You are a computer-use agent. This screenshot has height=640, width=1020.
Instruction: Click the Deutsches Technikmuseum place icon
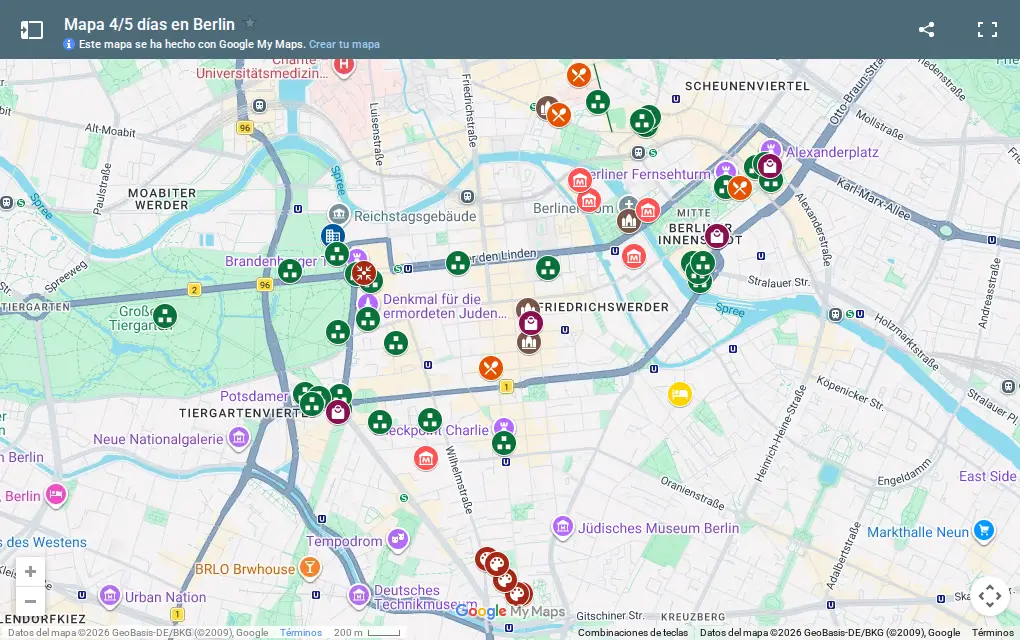click(358, 596)
